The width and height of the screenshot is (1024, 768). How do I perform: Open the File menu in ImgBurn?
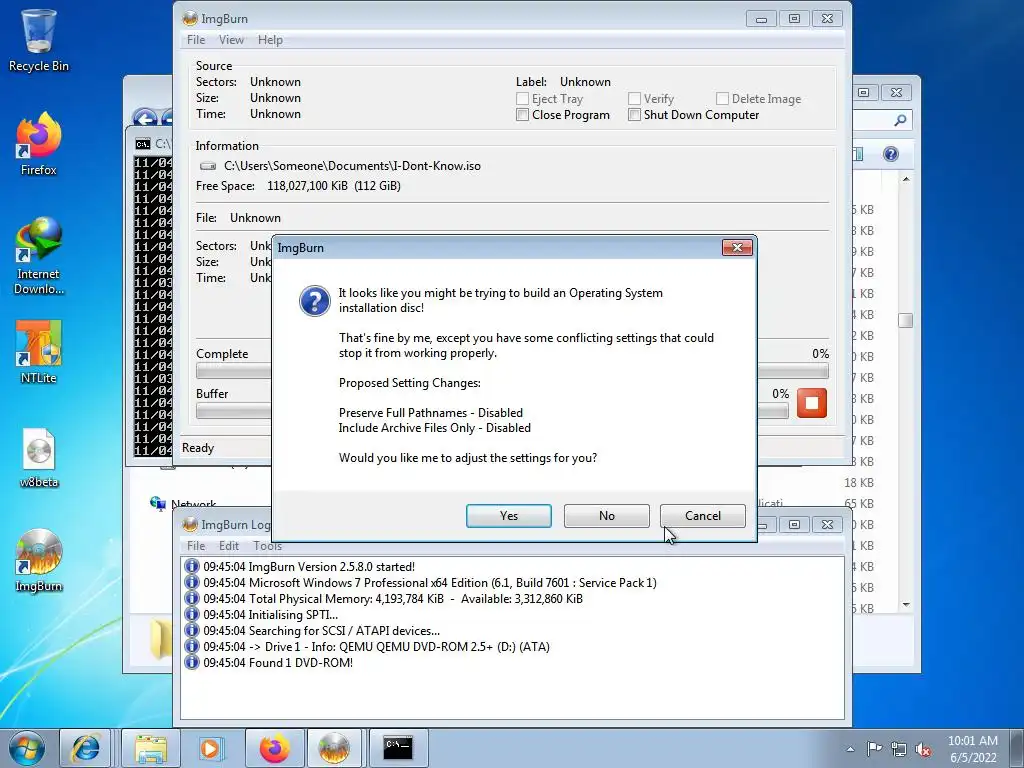(196, 40)
